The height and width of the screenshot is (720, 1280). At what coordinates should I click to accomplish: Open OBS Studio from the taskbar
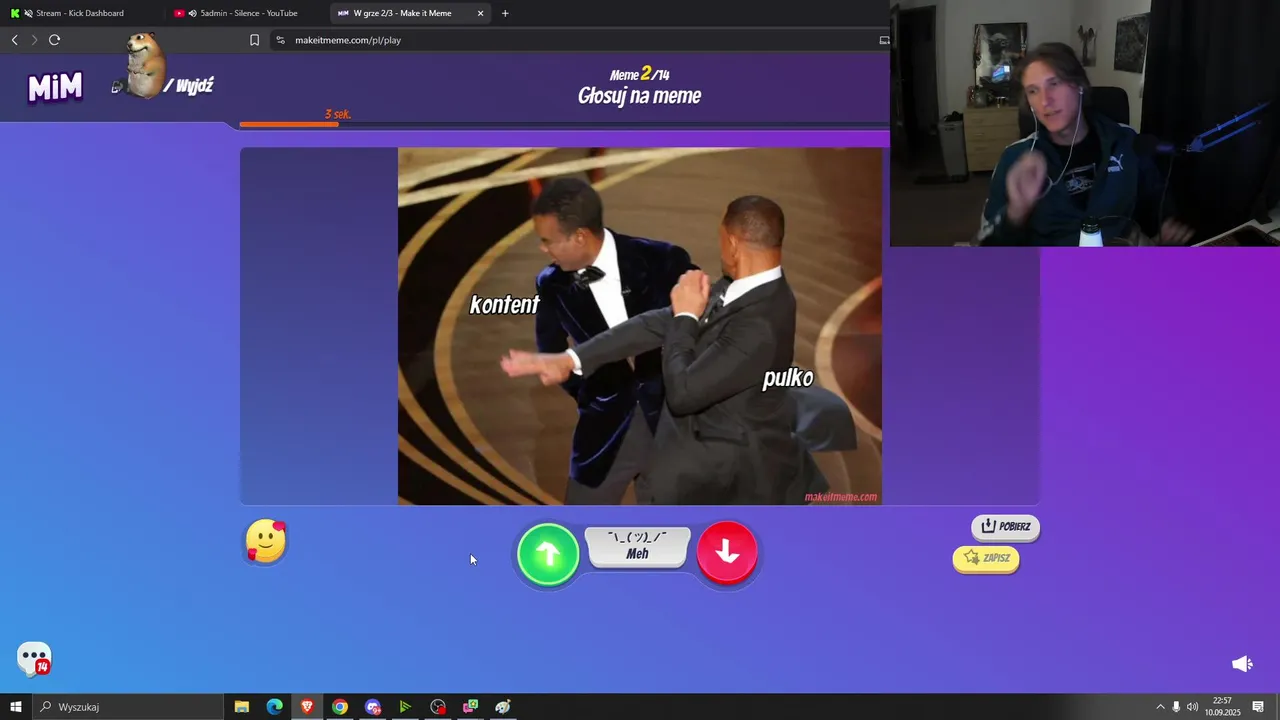pos(438,707)
